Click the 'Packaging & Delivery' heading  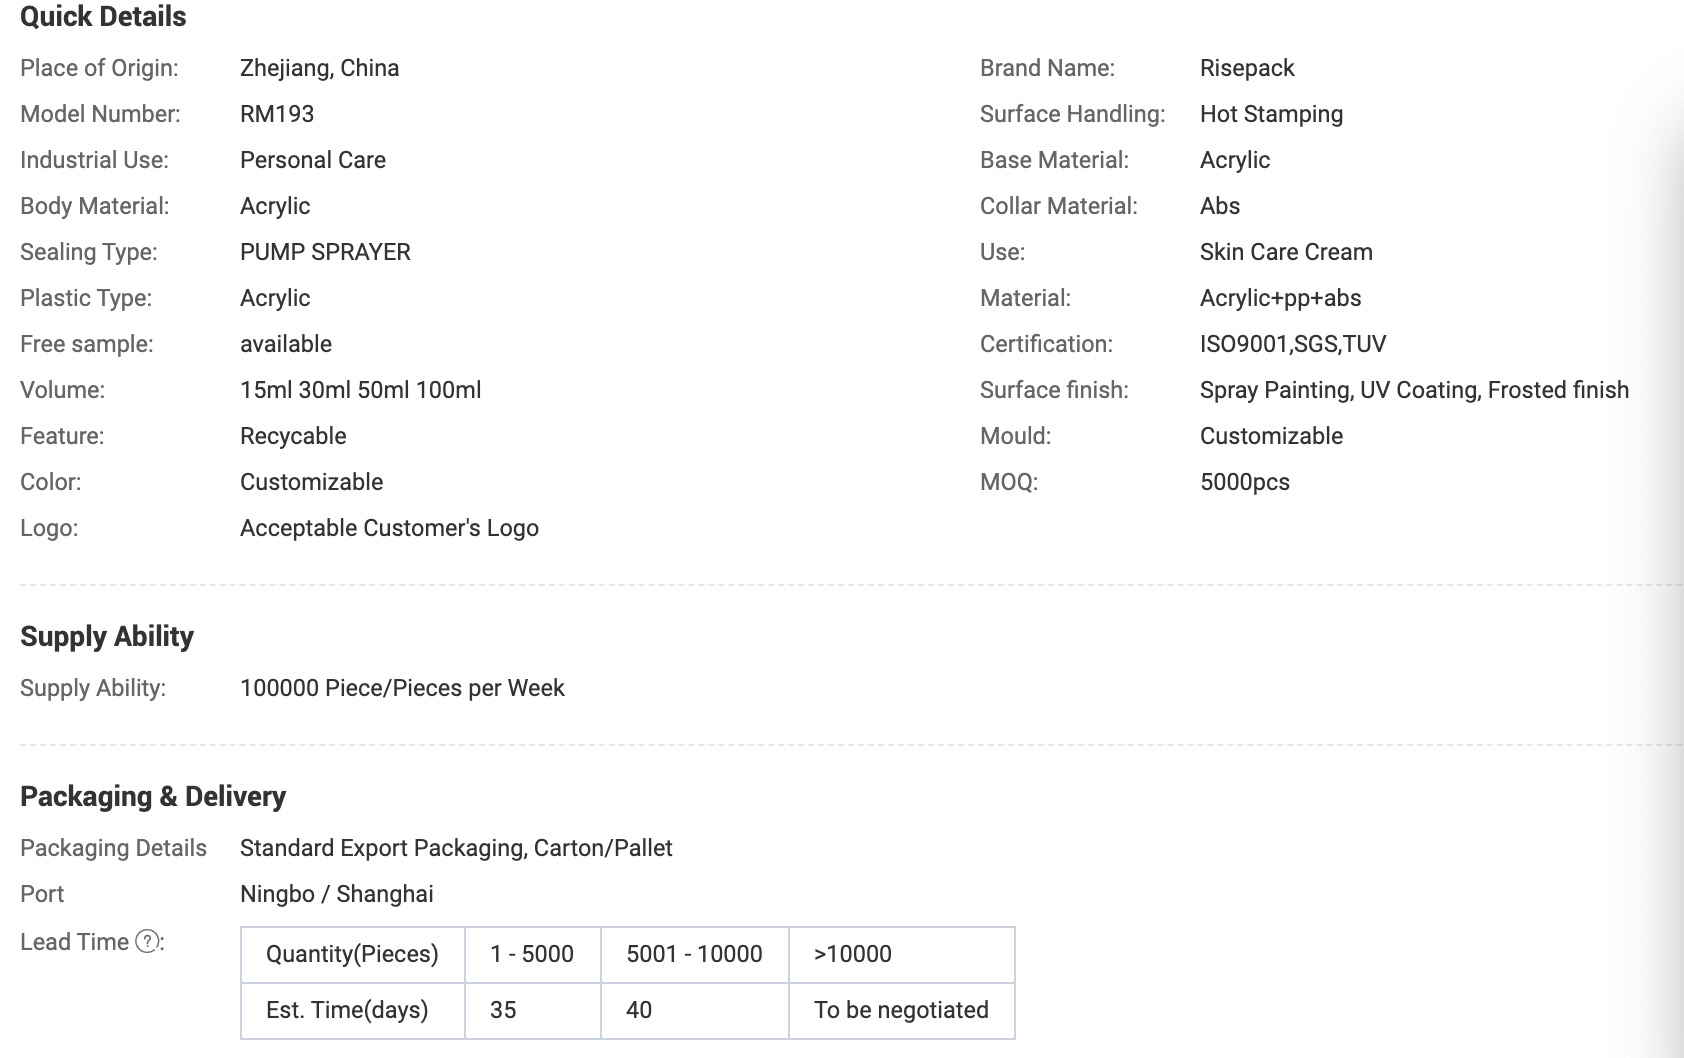click(153, 796)
